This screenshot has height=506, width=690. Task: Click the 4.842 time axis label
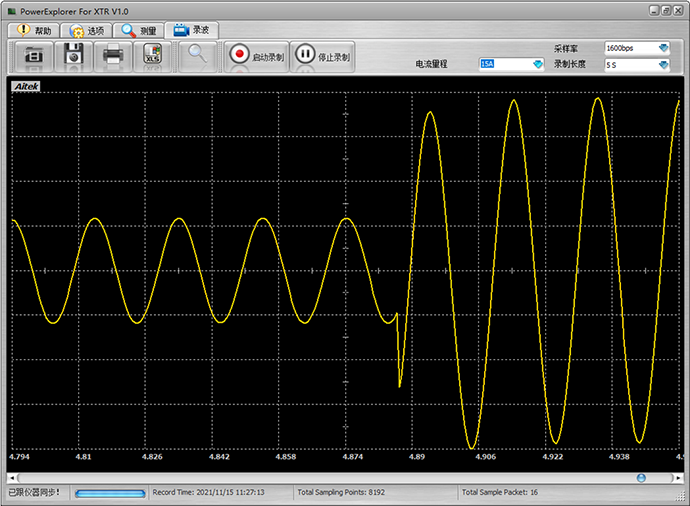coord(219,457)
